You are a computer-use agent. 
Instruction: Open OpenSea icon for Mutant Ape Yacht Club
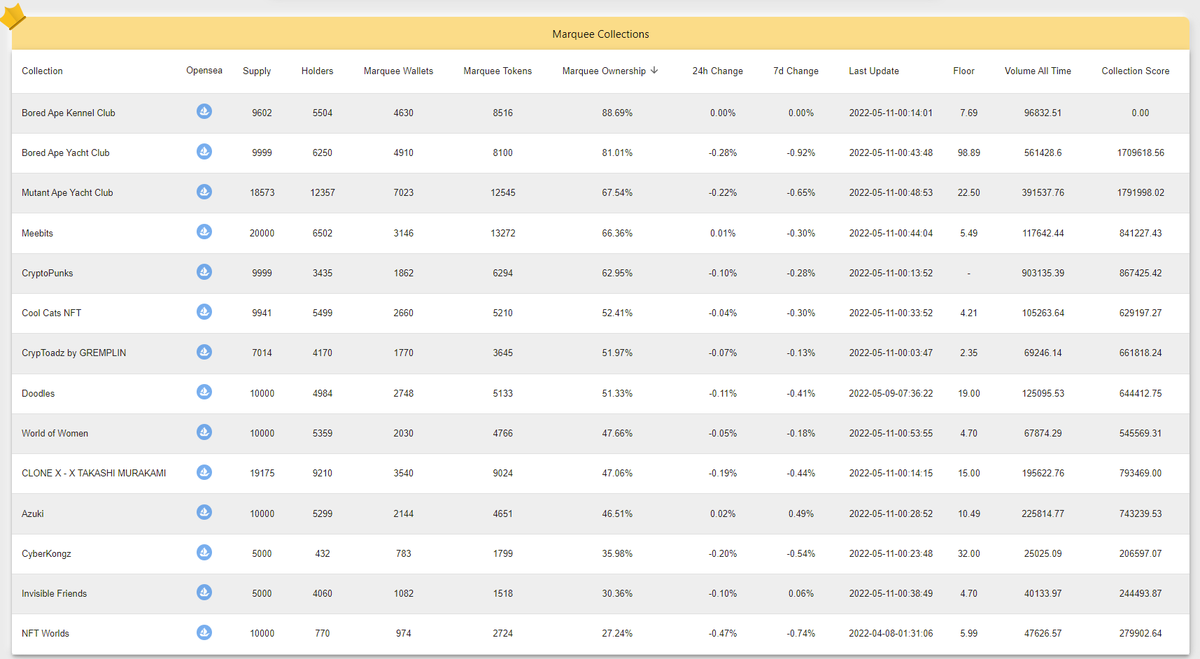coord(204,191)
